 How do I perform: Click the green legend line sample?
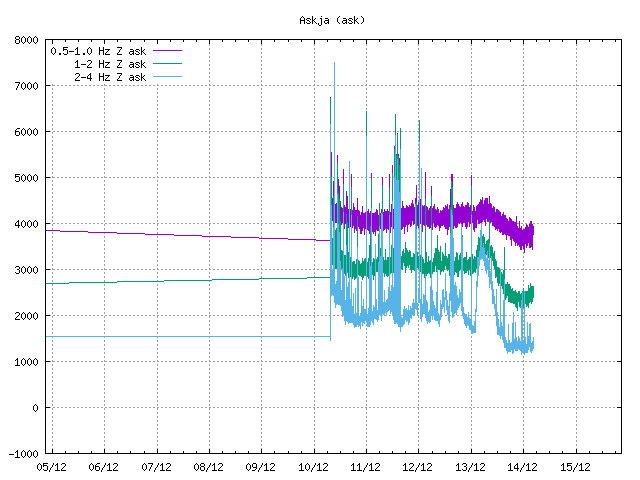click(x=167, y=63)
